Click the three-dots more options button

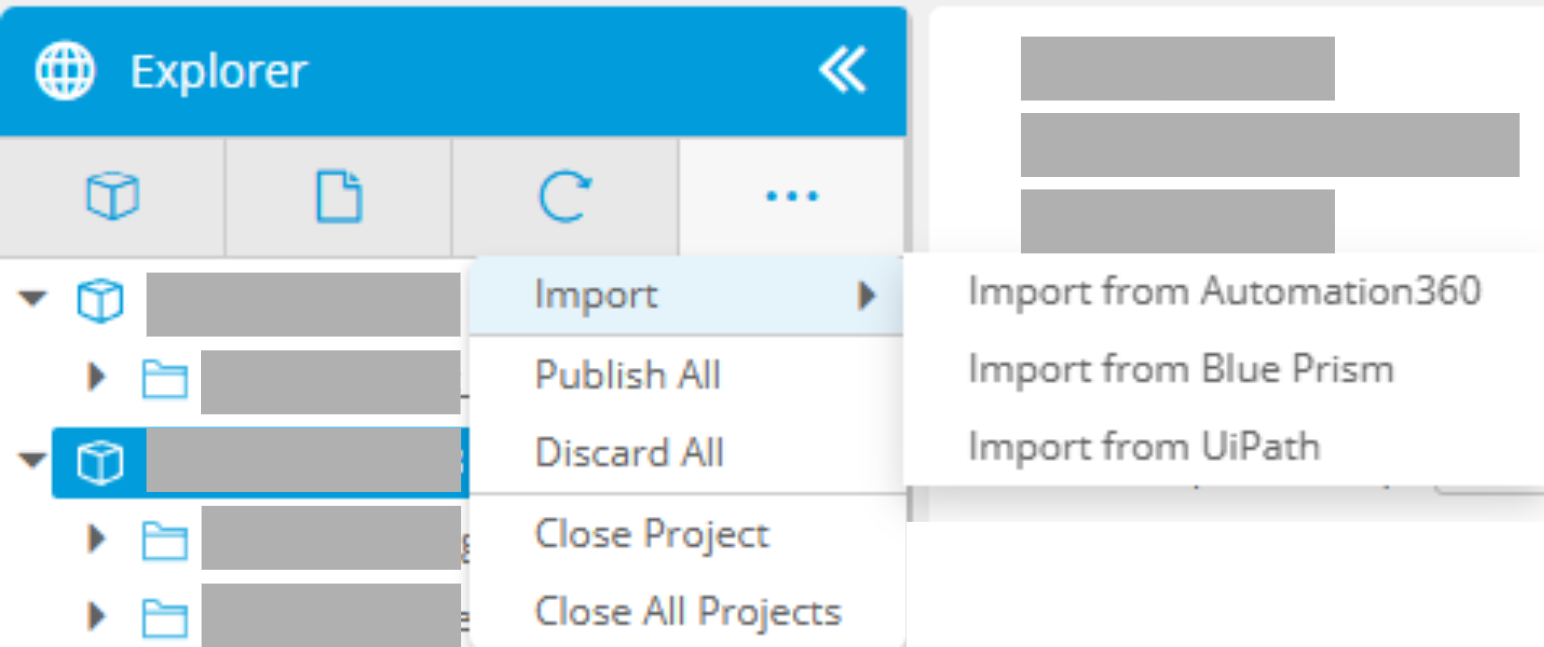(792, 197)
